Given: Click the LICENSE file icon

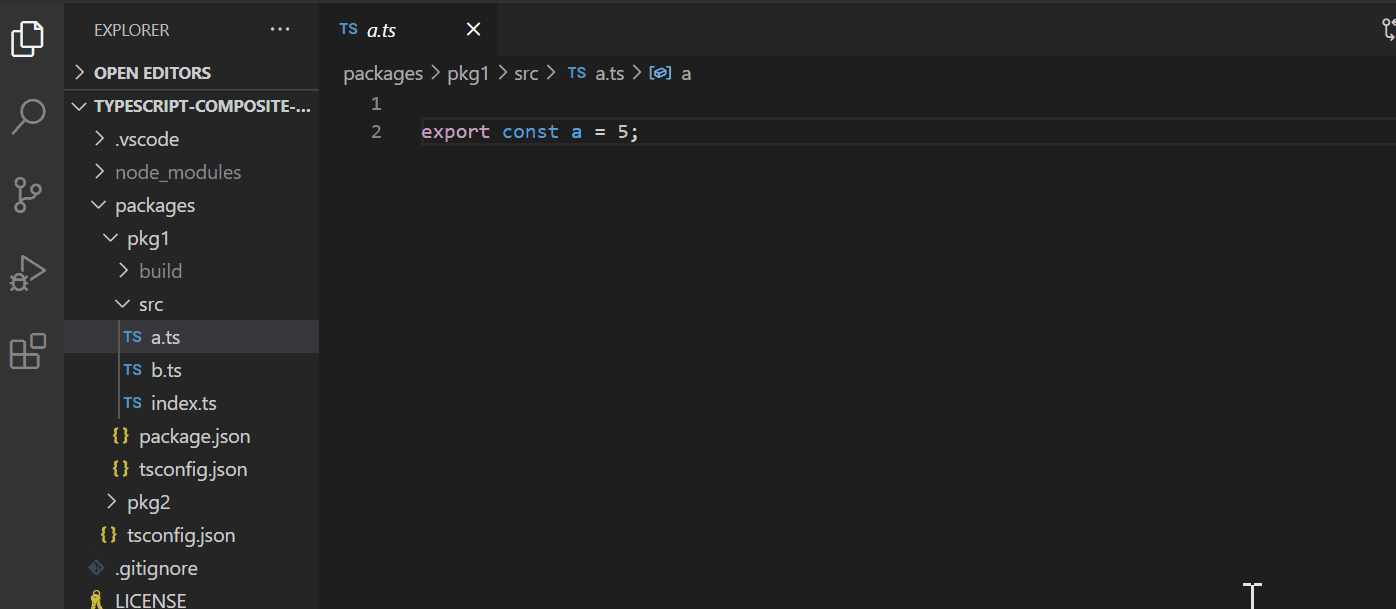Looking at the screenshot, I should [x=96, y=599].
